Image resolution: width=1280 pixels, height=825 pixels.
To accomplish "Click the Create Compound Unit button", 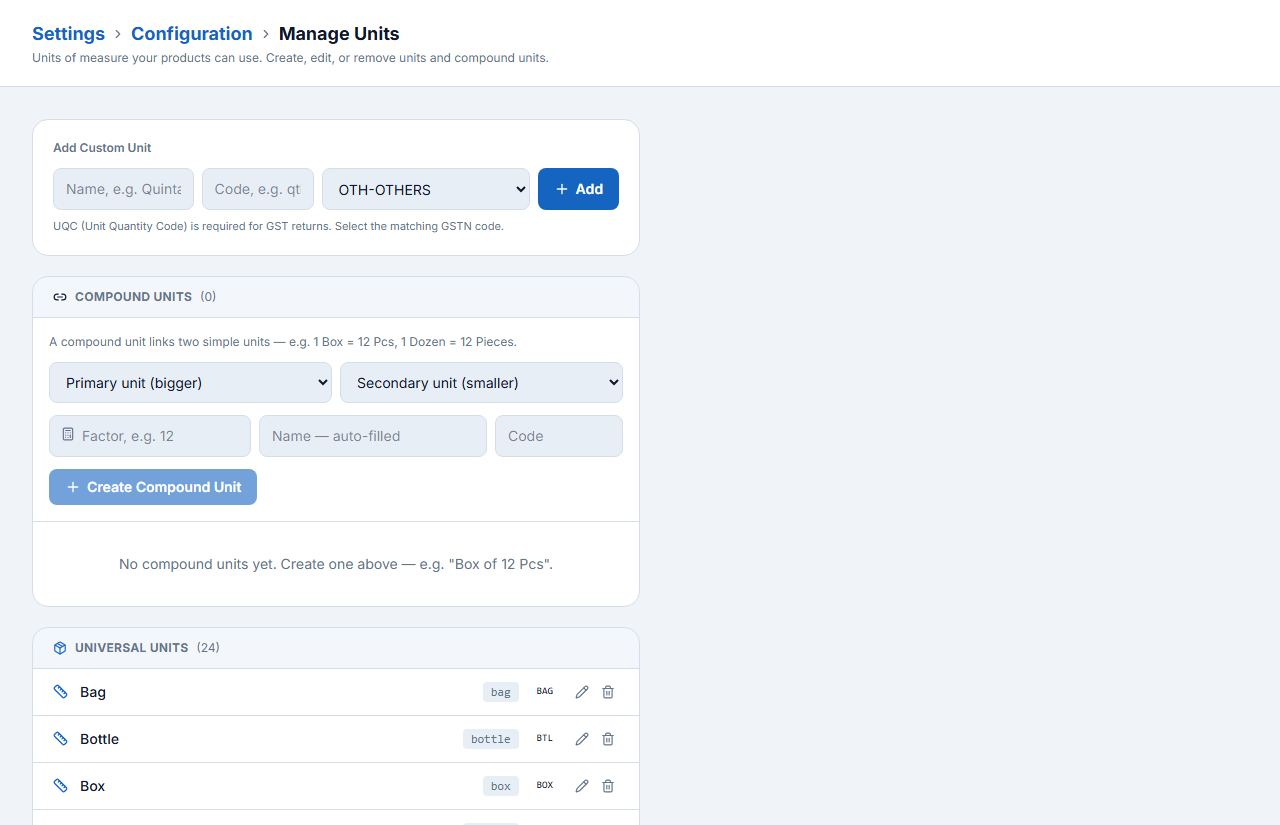I will (153, 487).
